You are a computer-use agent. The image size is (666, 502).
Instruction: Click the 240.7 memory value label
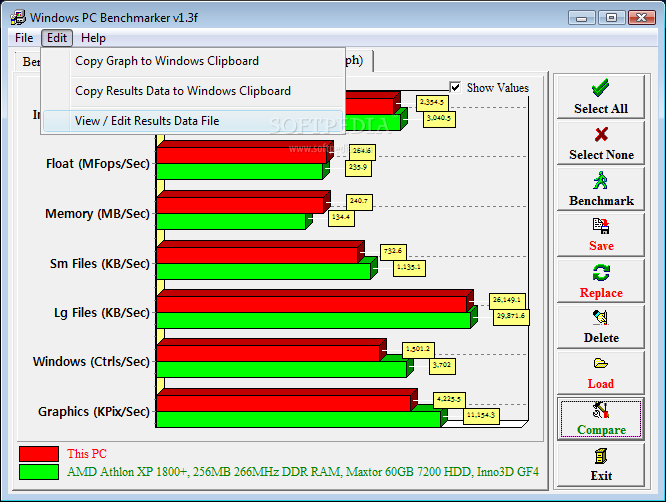pos(359,201)
